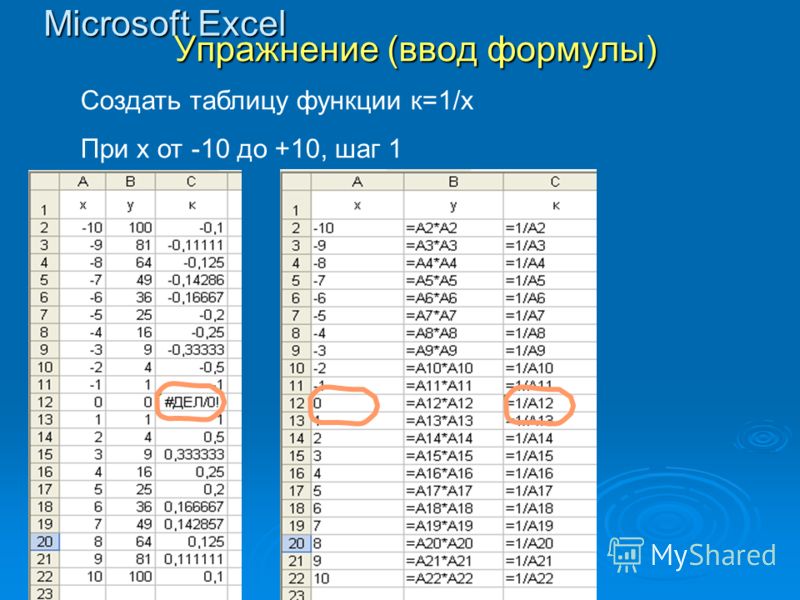The height and width of the screenshot is (600, 800).
Task: Click formula cell =A22*A22
Action: [454, 579]
